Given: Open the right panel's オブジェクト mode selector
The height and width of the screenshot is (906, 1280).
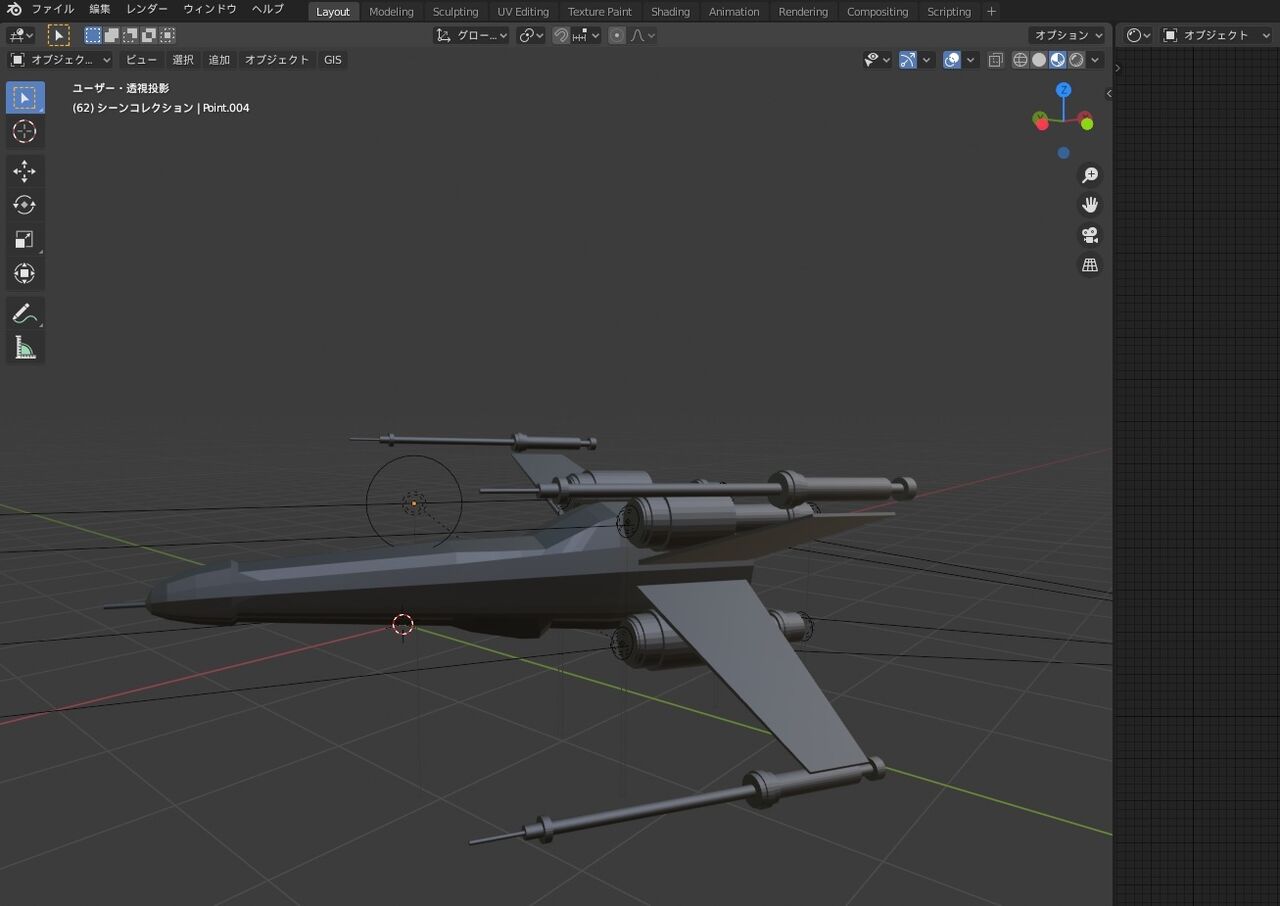Looking at the screenshot, I should [1216, 35].
